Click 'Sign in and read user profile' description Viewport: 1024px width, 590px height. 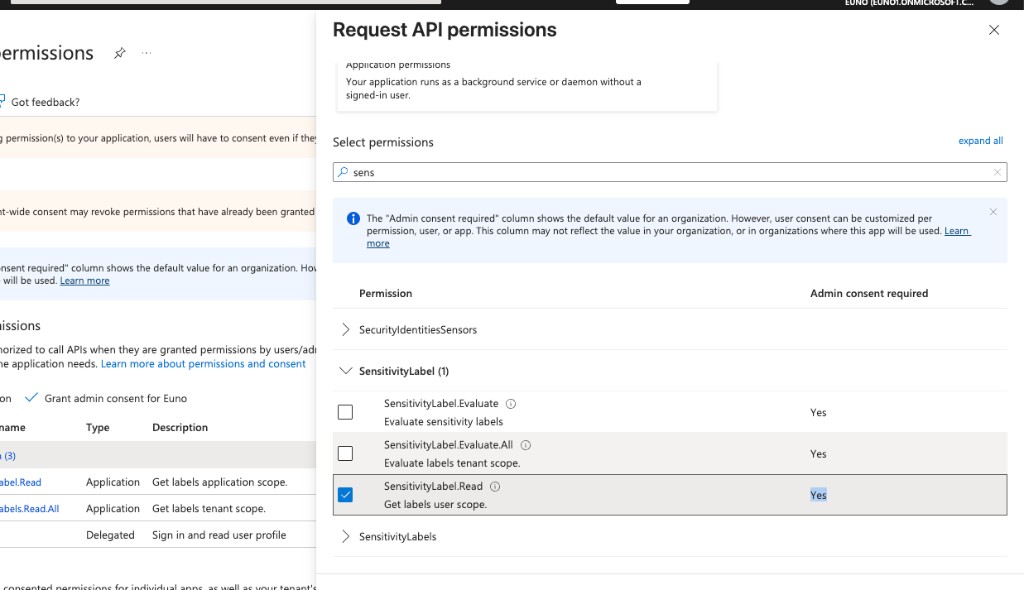click(x=219, y=535)
